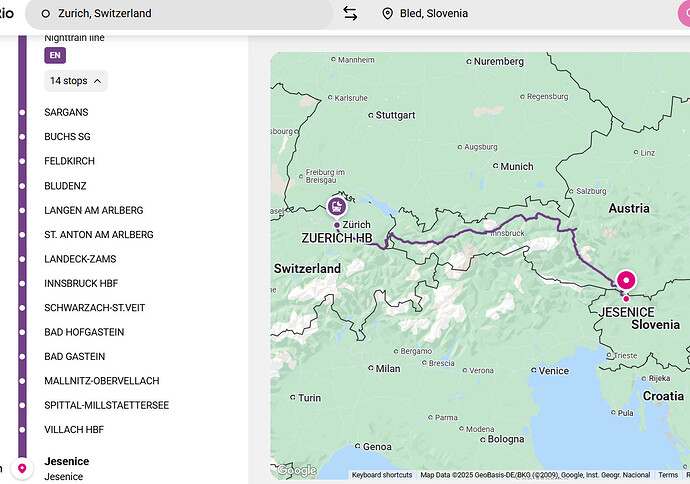Collapse the 14 stops list
Image resolution: width=690 pixels, height=484 pixels.
point(76,81)
